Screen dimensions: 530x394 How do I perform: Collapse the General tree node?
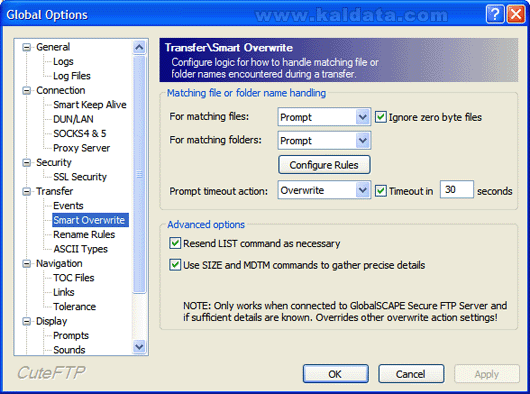26,47
